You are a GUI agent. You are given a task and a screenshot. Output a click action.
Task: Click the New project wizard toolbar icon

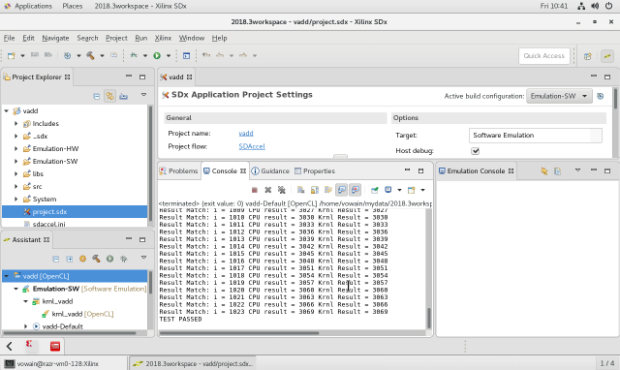pyautogui.click(x=11, y=56)
